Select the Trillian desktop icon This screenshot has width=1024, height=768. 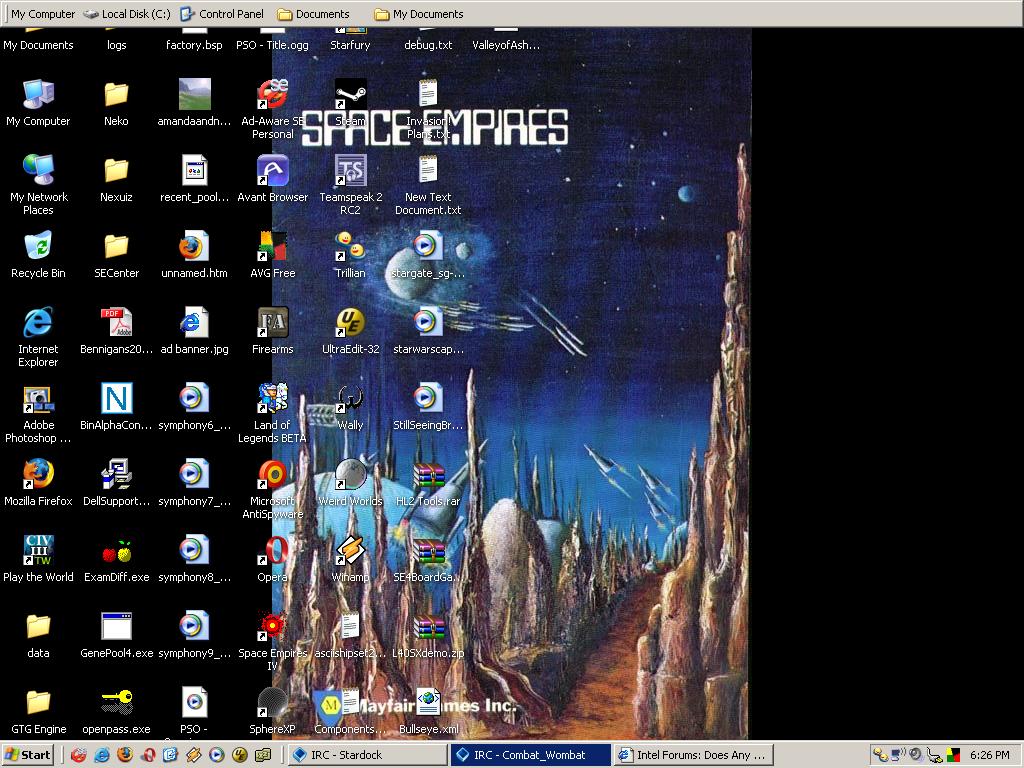[x=350, y=248]
